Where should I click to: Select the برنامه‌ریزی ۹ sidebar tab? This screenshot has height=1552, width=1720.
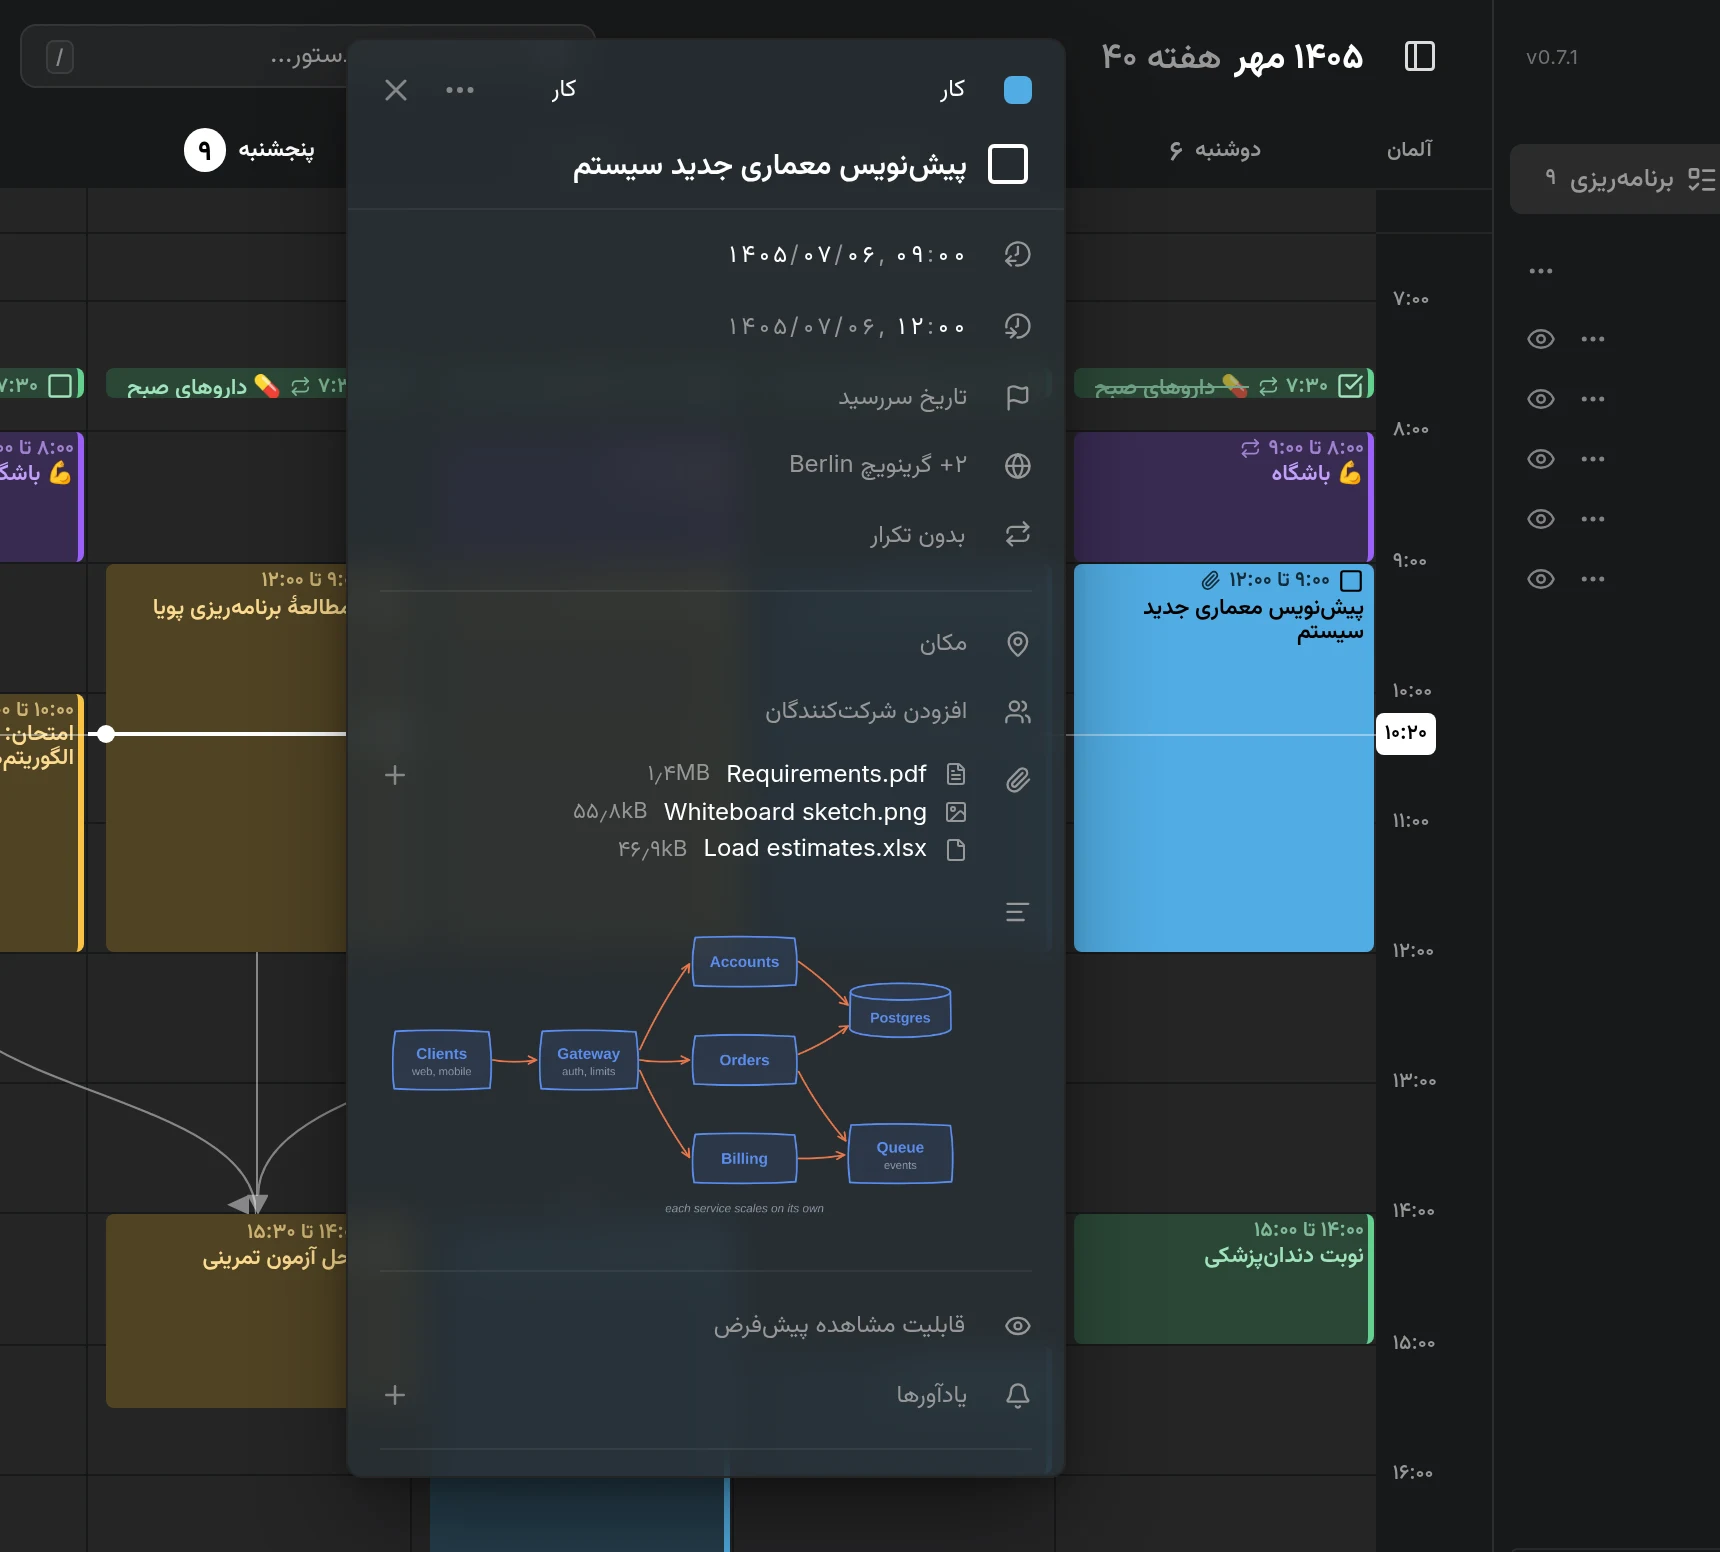click(1615, 179)
